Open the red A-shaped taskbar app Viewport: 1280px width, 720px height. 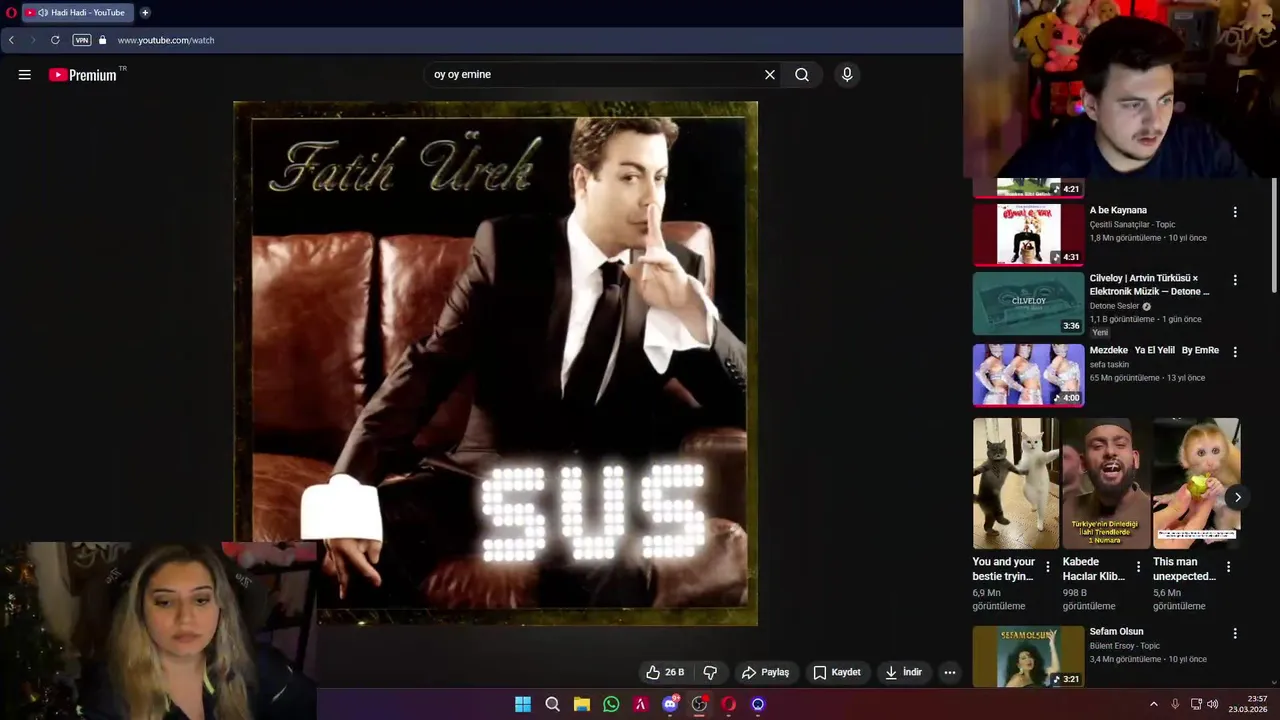point(641,704)
